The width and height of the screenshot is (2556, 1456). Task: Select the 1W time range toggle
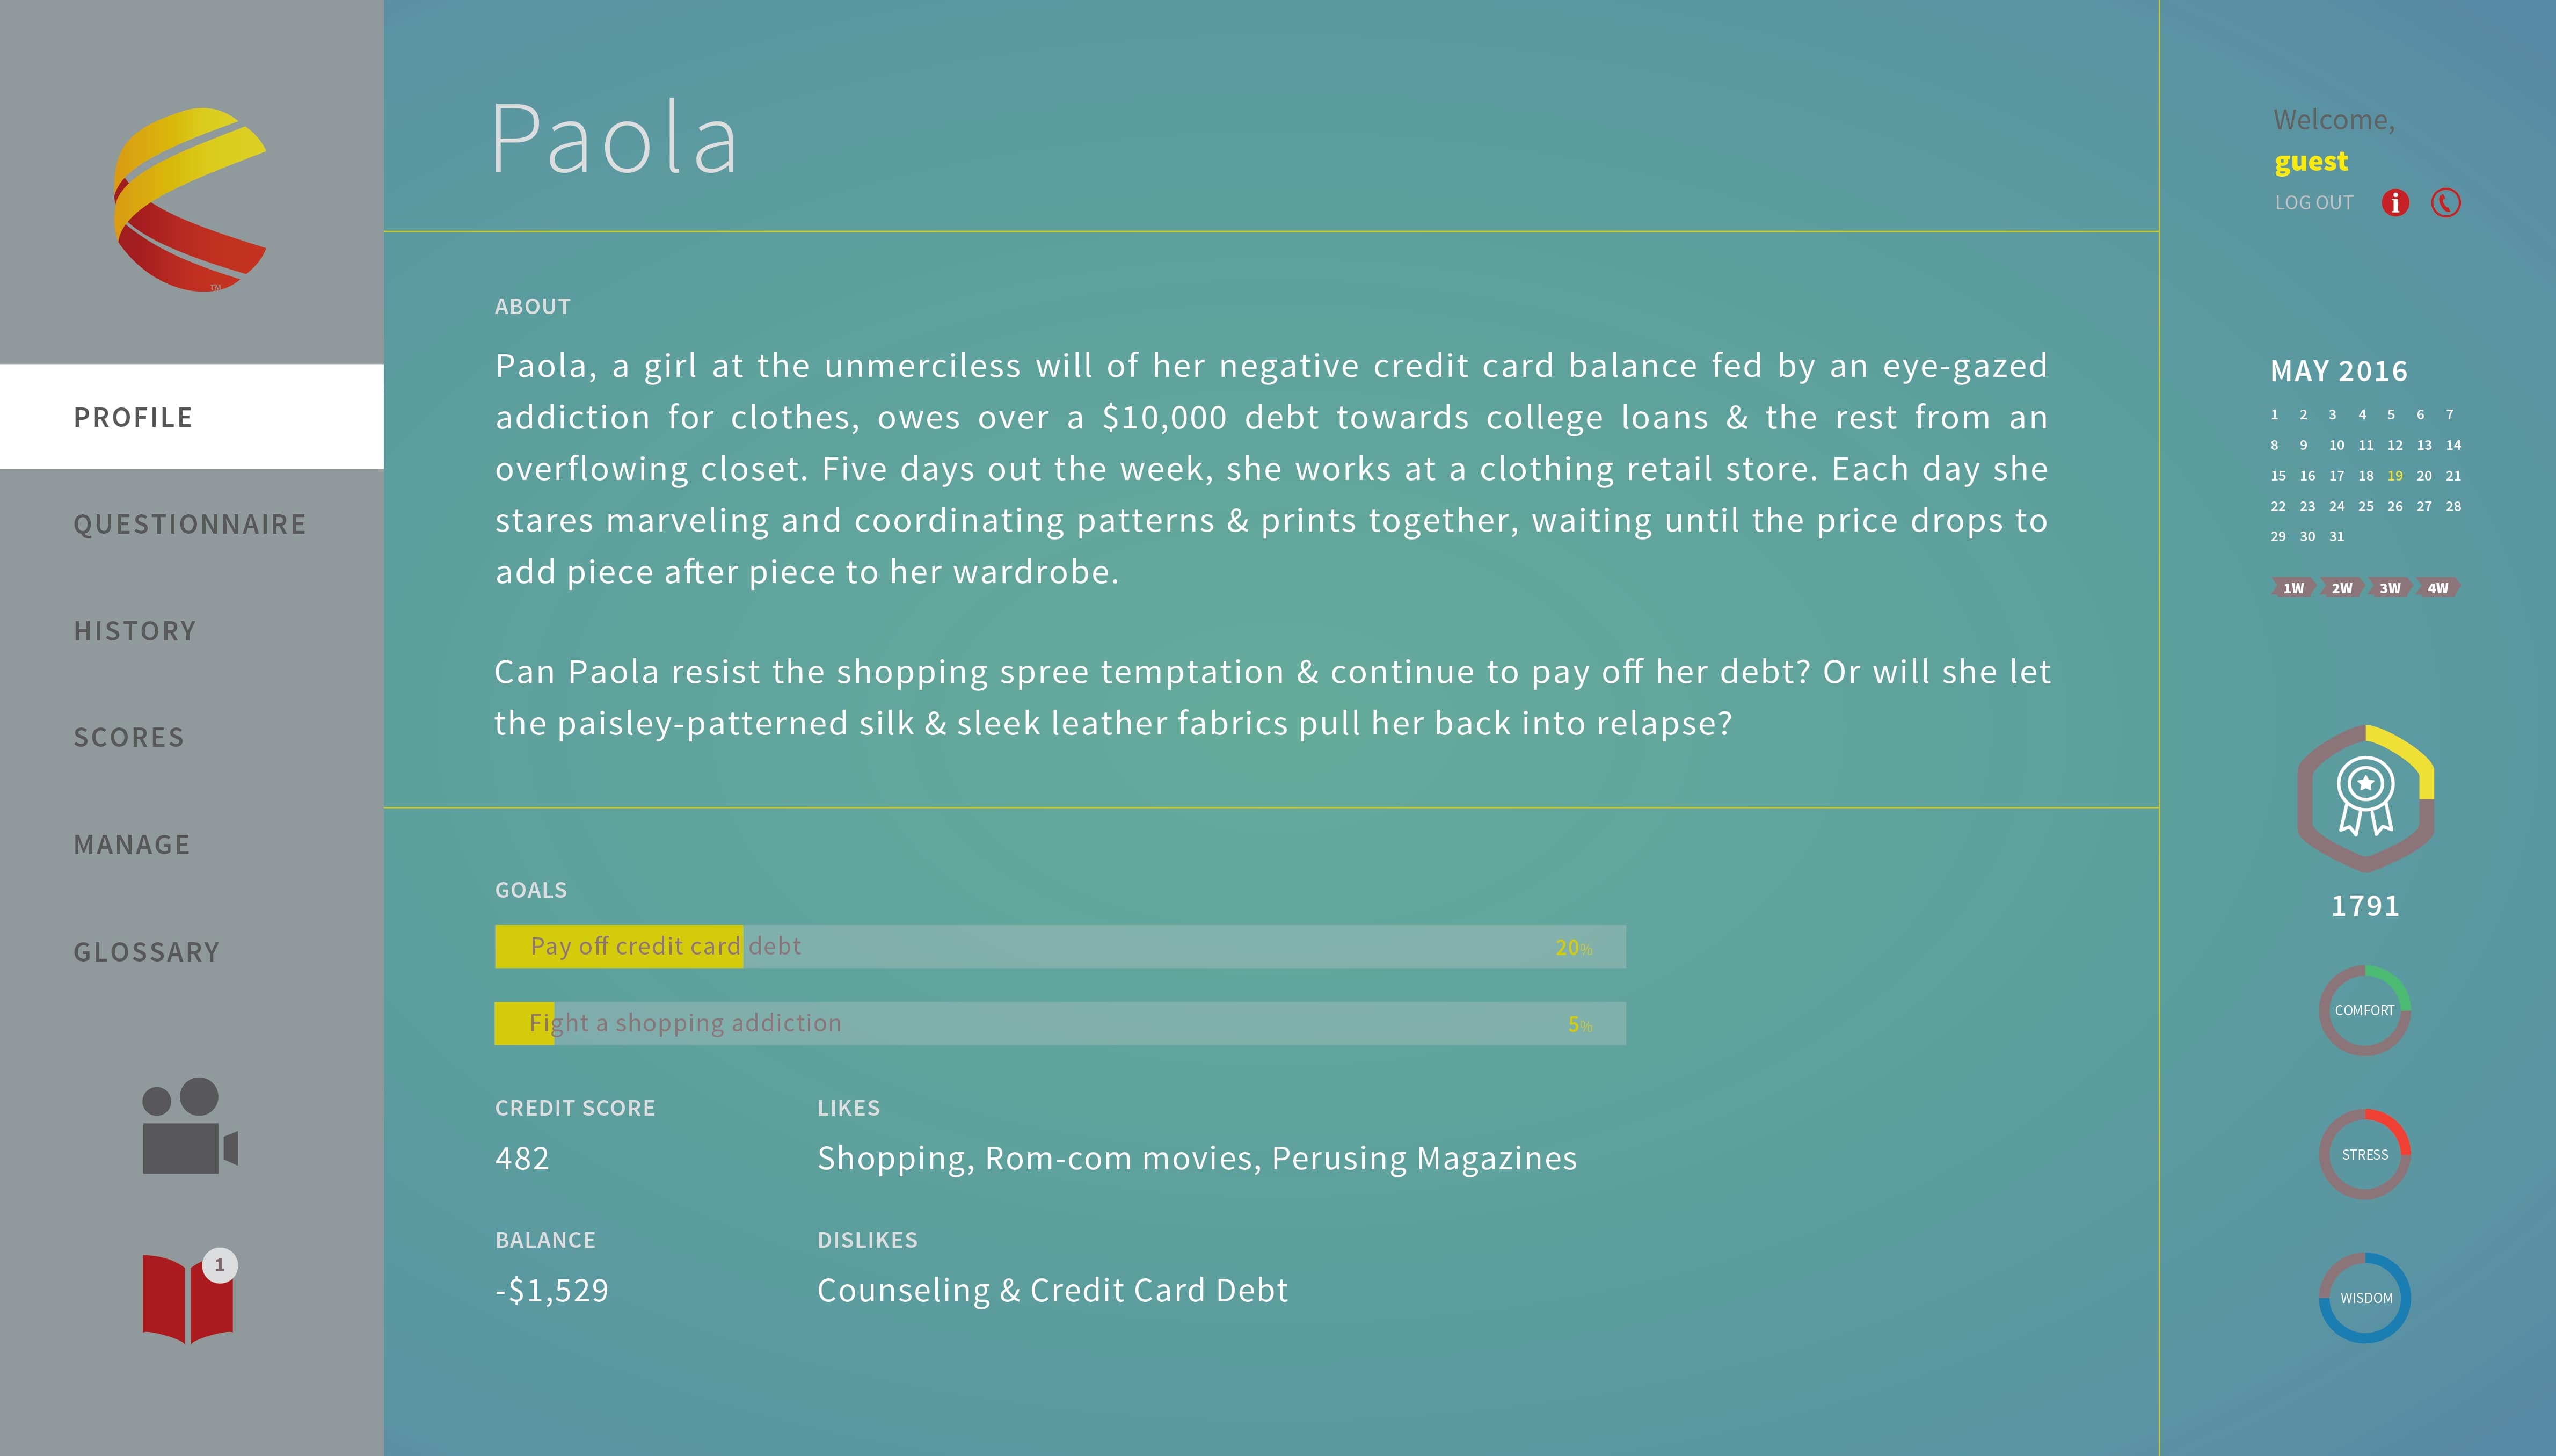coord(2293,588)
